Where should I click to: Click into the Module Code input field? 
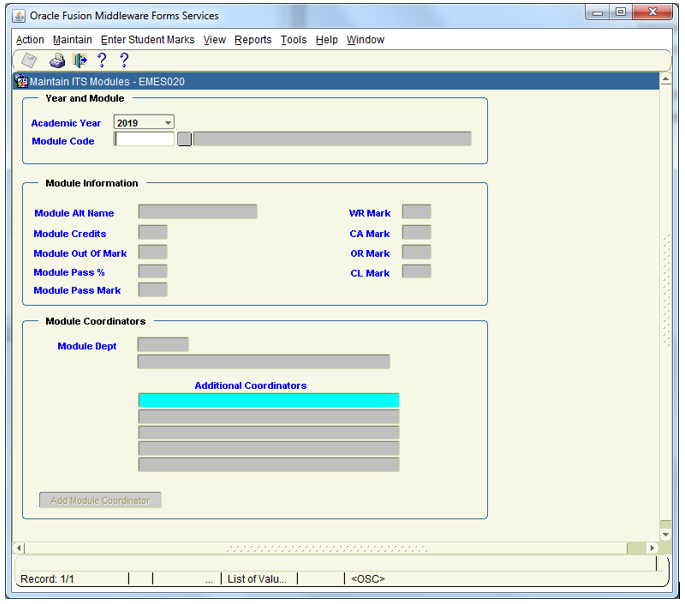[x=144, y=140]
